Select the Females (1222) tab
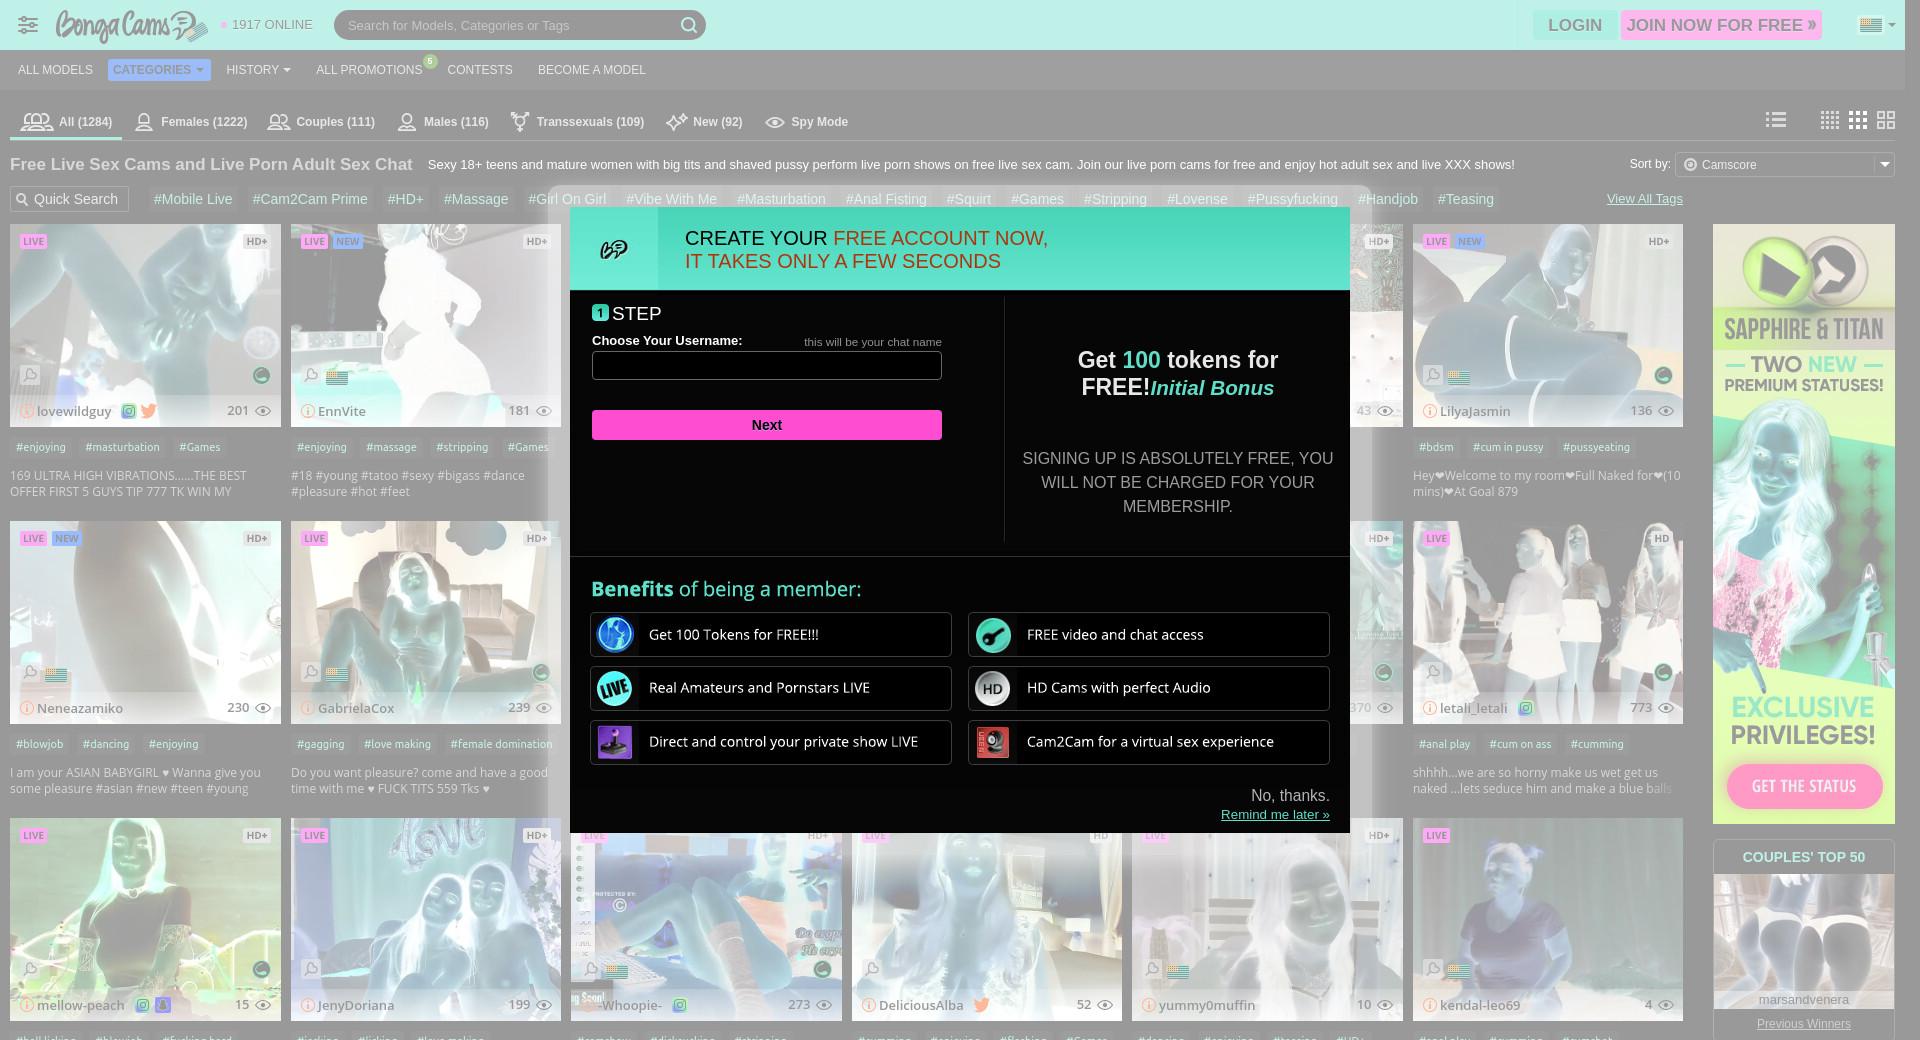The image size is (1920, 1040). 191,122
